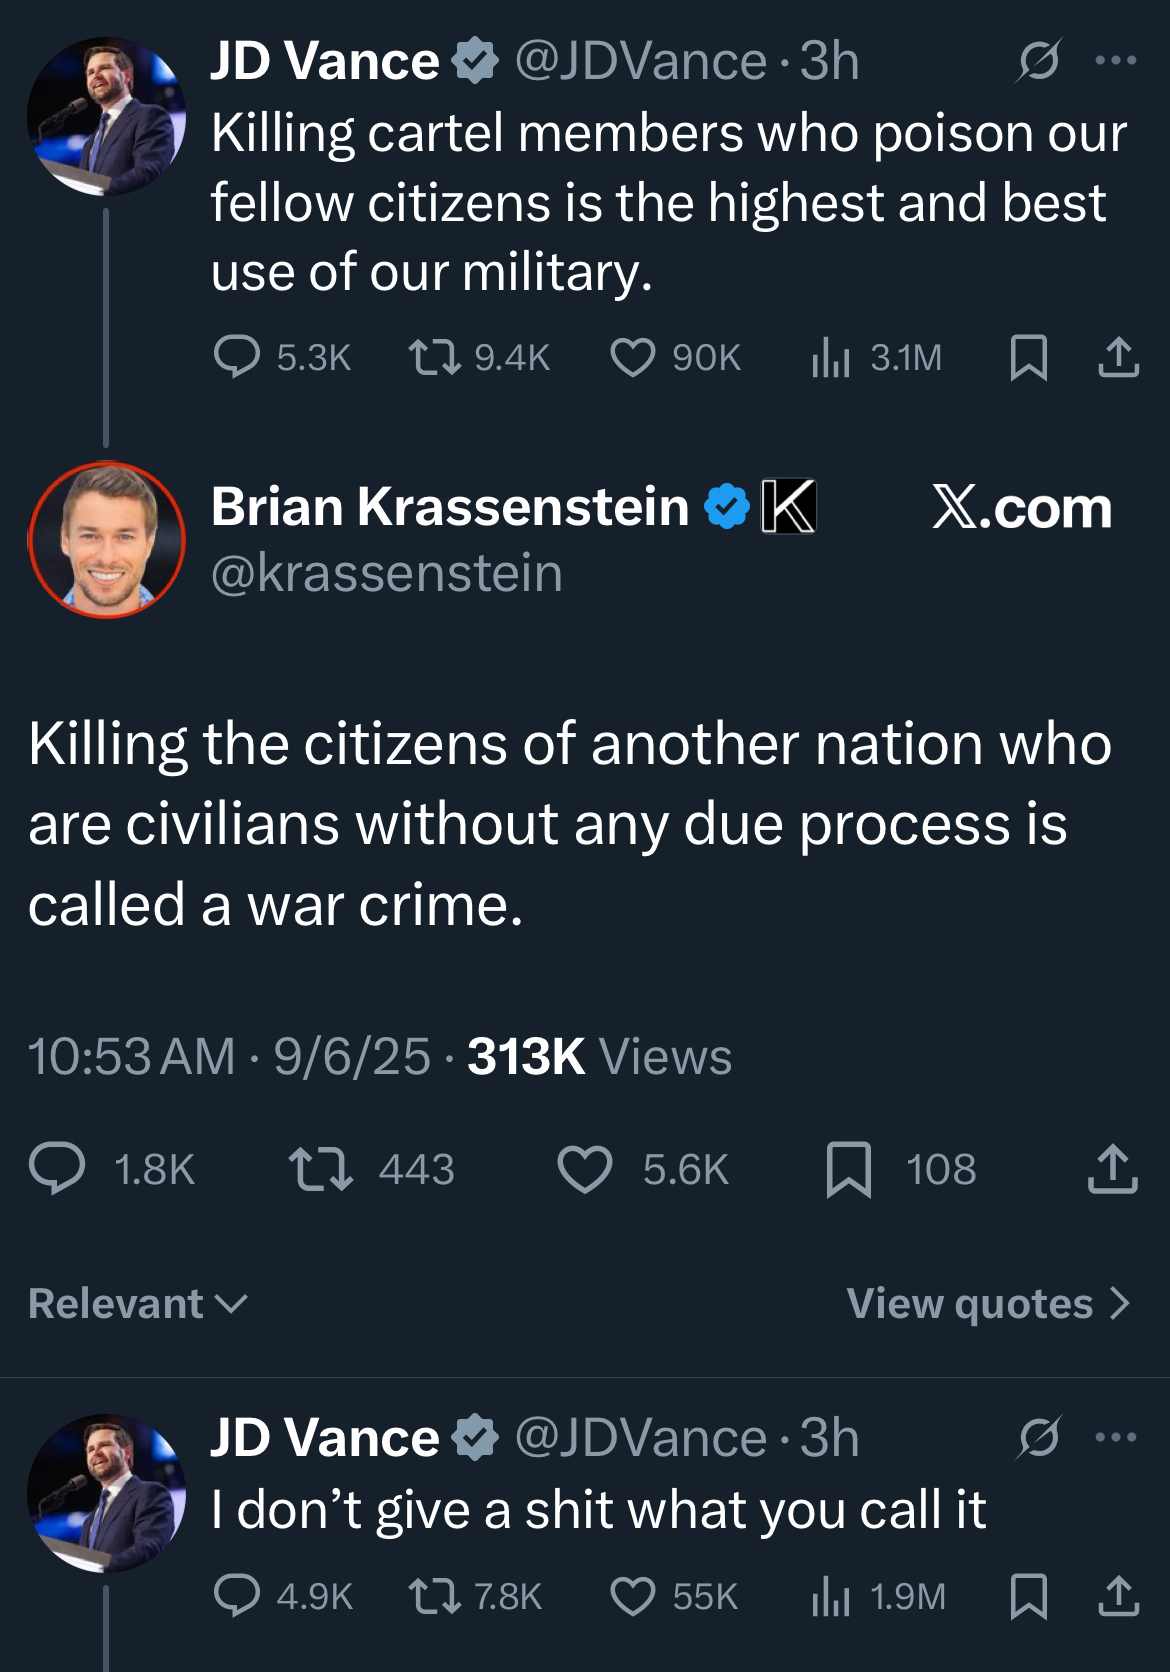View analytics on bottom Vance reply

(x=830, y=1596)
